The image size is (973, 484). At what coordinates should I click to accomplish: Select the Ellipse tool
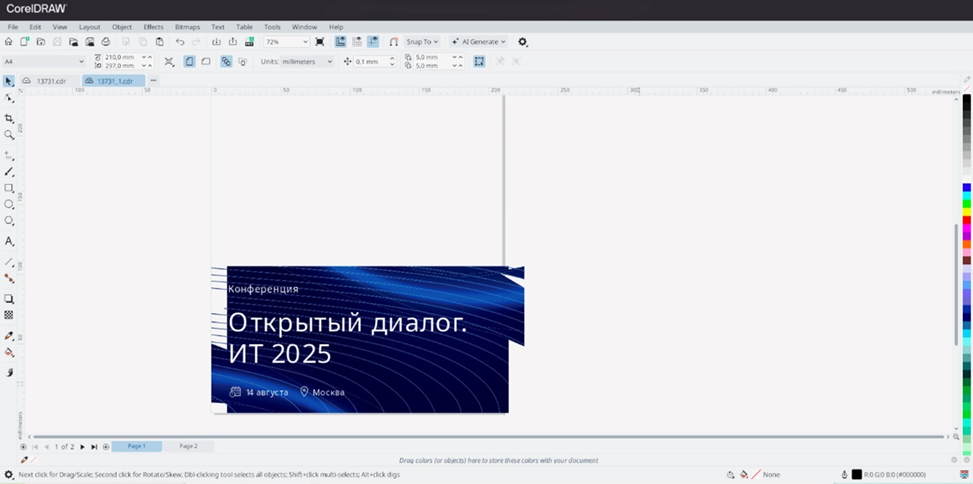[9, 204]
